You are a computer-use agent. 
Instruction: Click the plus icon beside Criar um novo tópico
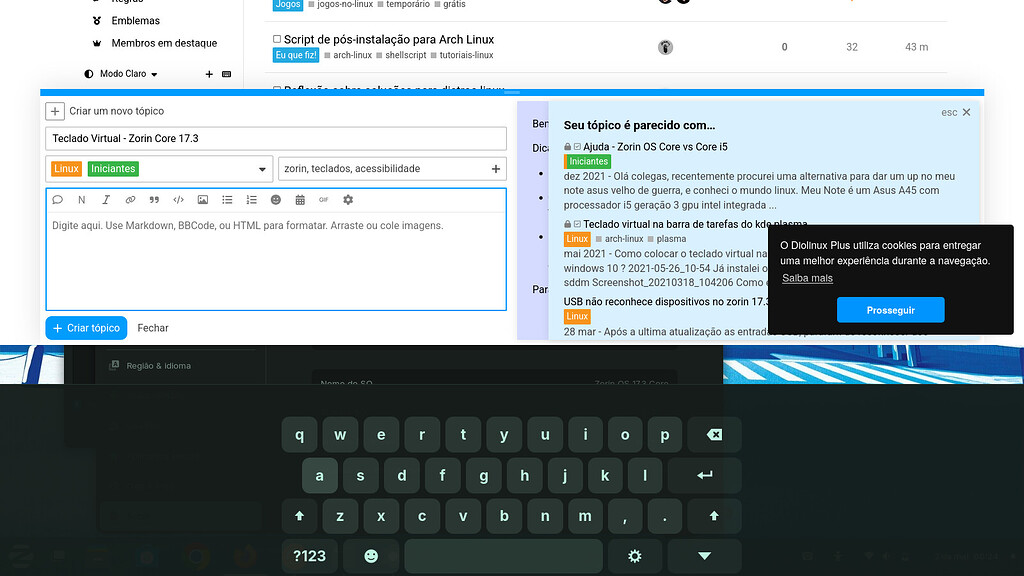55,111
